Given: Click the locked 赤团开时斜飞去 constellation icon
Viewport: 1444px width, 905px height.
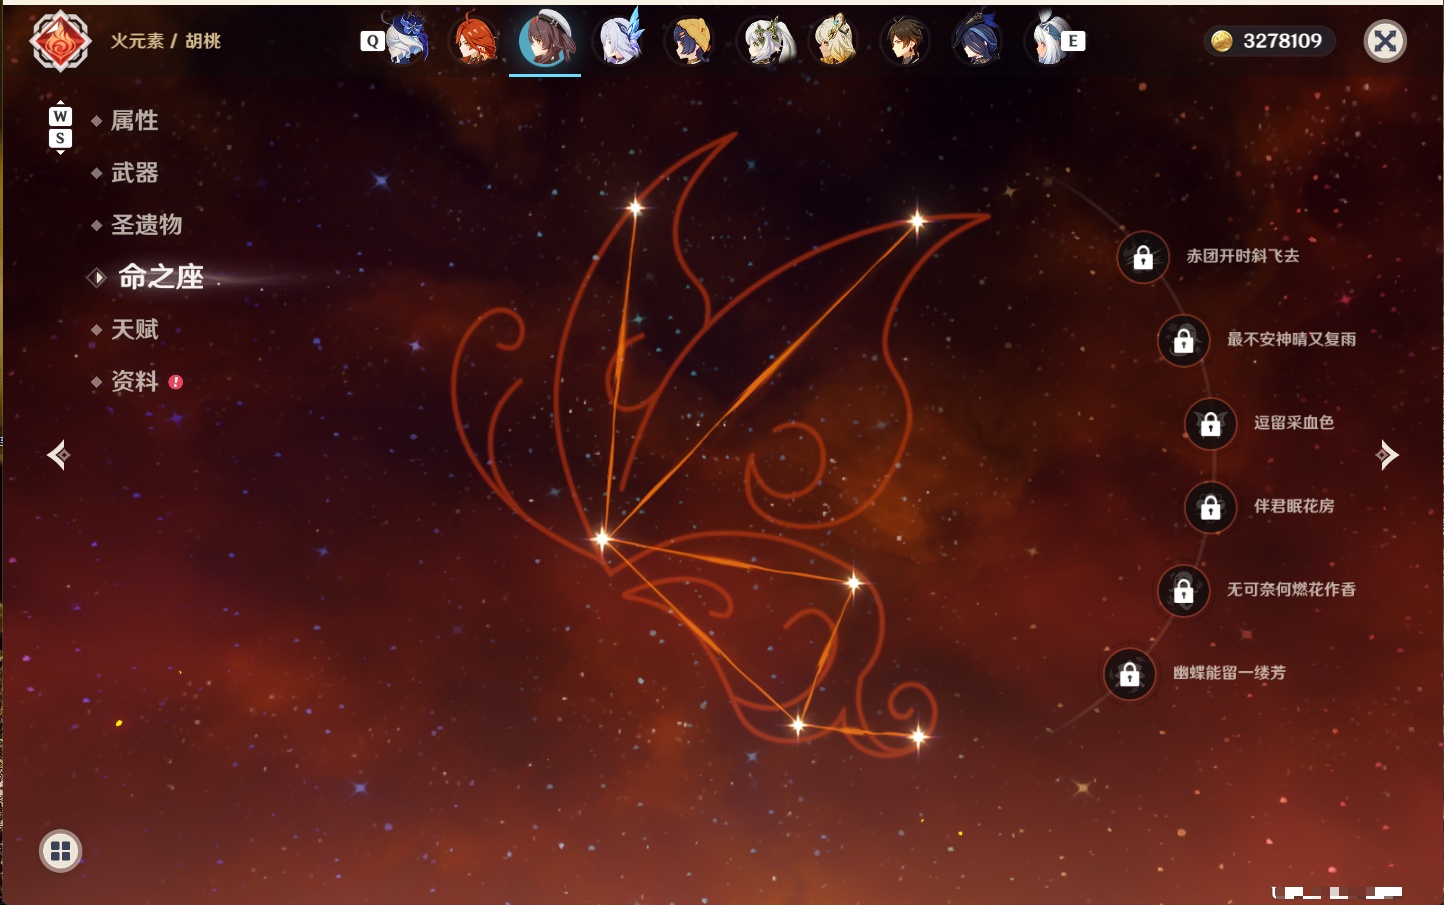Looking at the screenshot, I should click(x=1143, y=258).
